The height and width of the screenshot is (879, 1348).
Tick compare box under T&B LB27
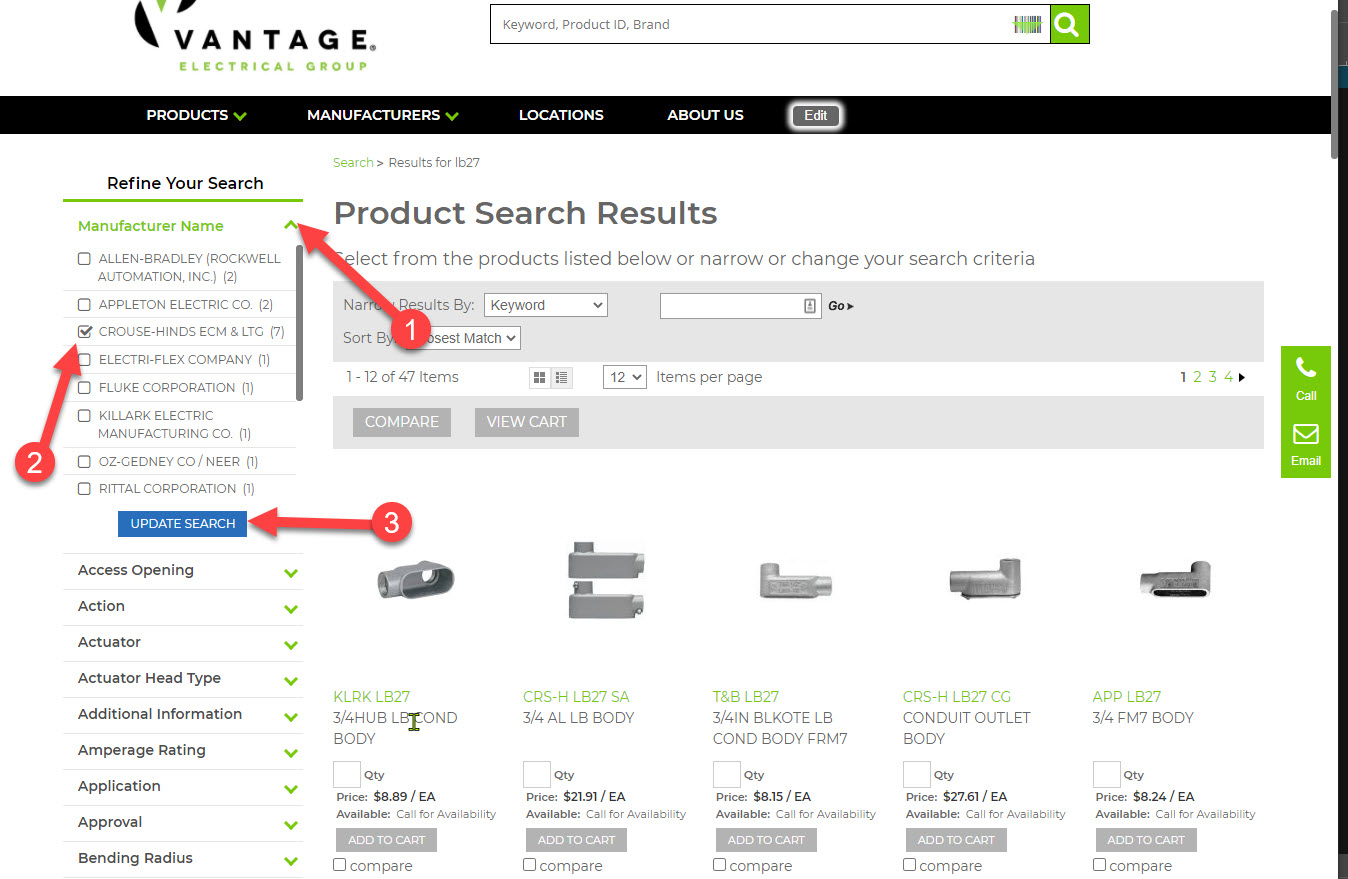pos(720,865)
